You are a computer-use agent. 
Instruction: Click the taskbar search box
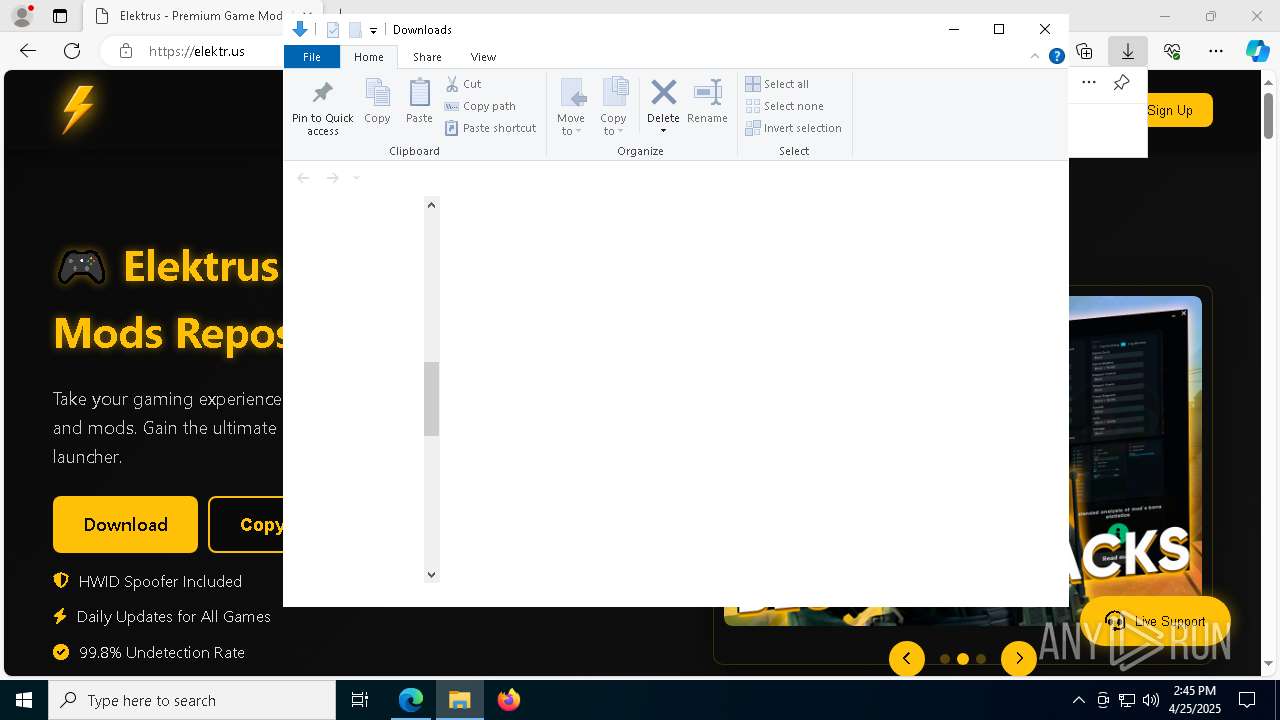click(192, 700)
